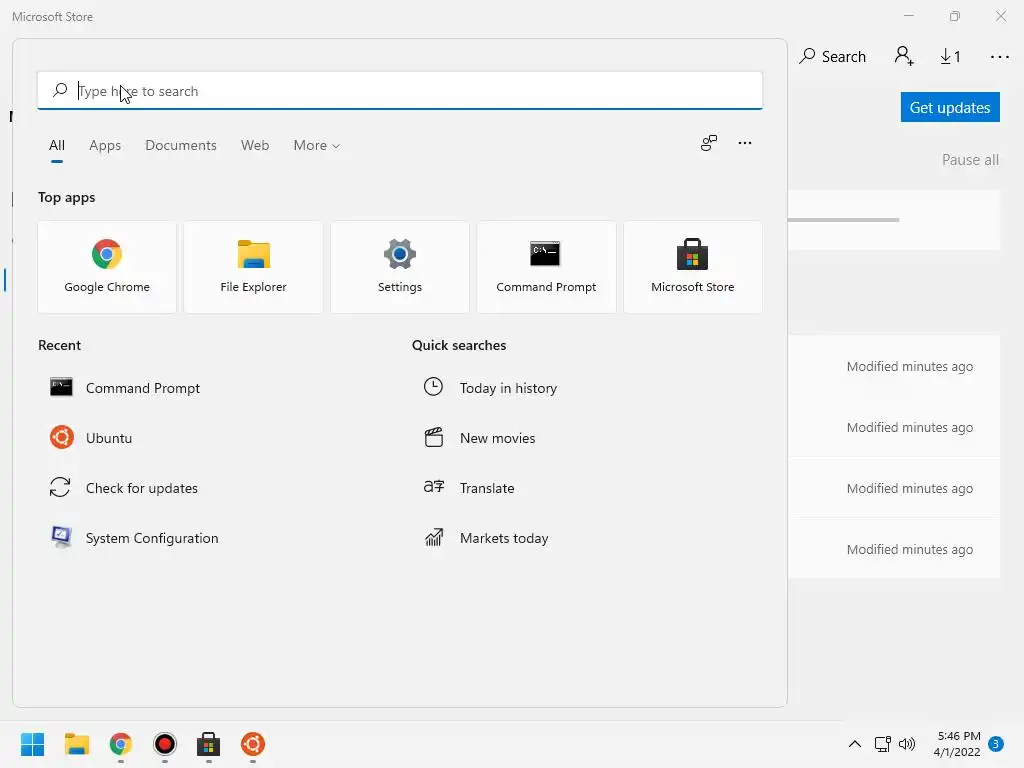This screenshot has height=768, width=1024.
Task: Click the Type here to search field
Action: pyautogui.click(x=400, y=91)
